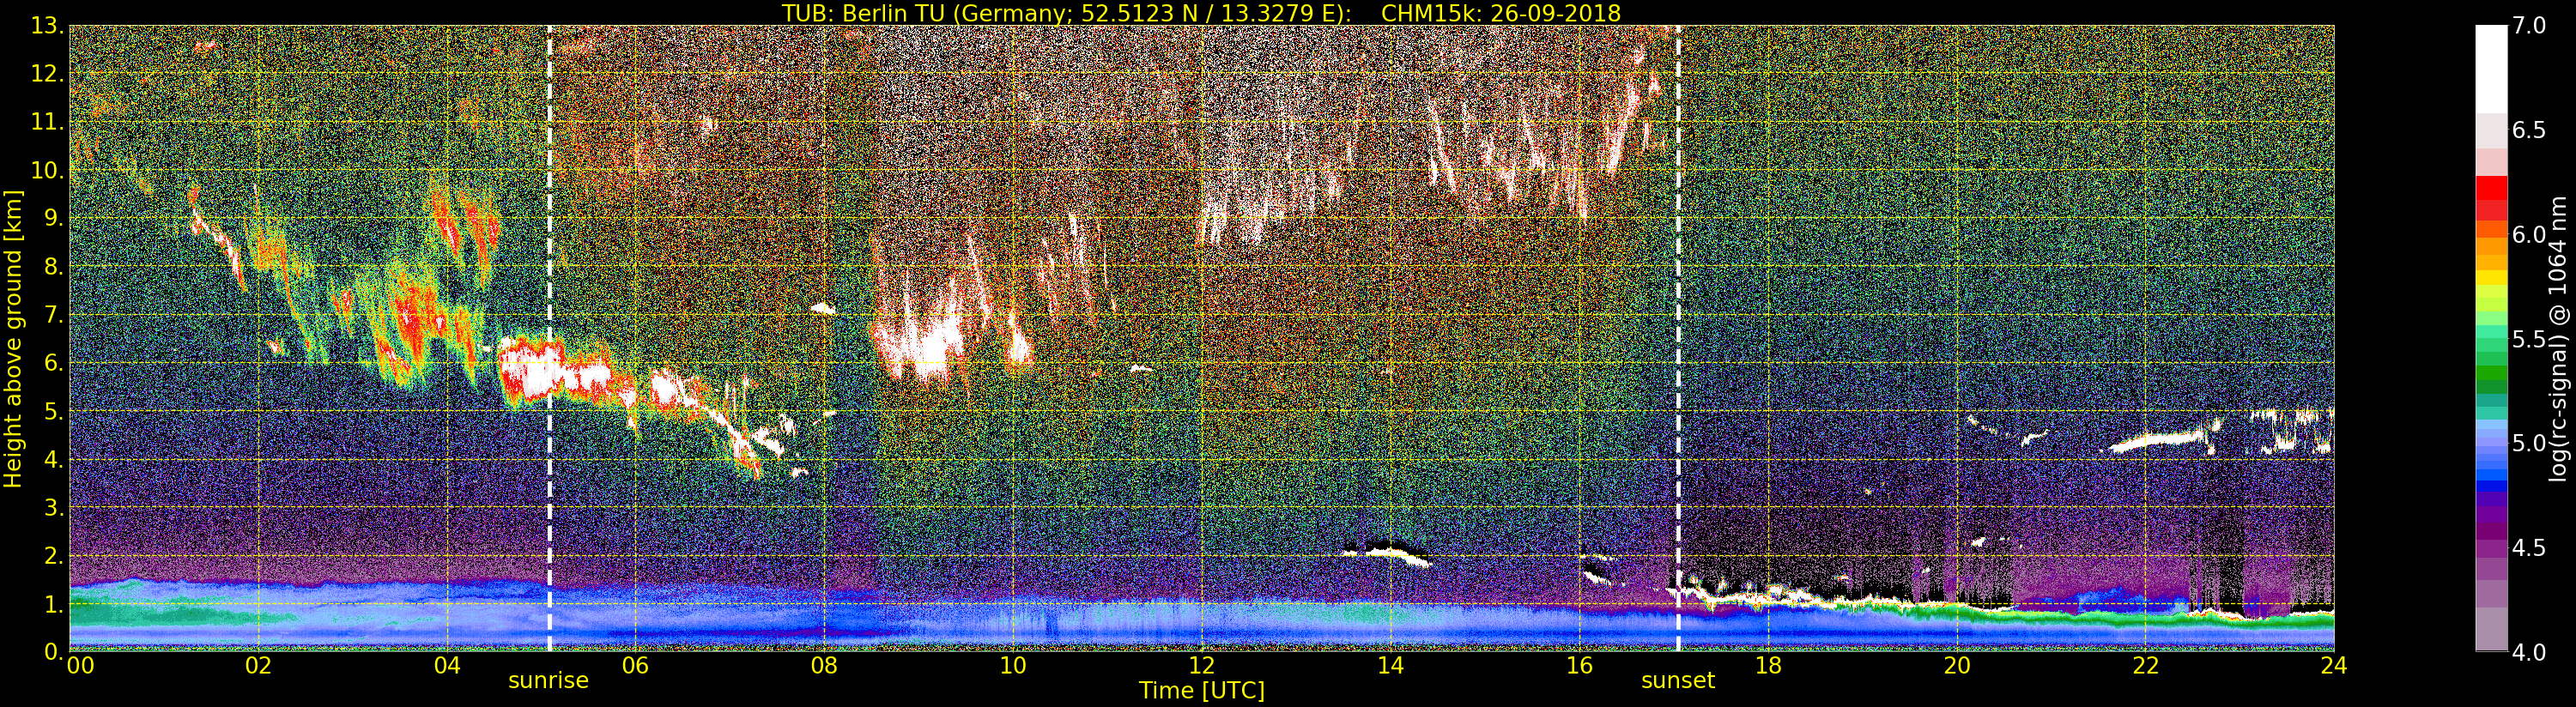The image size is (2576, 707).
Task: Click the "1." tick on the height axis
Action: point(52,604)
